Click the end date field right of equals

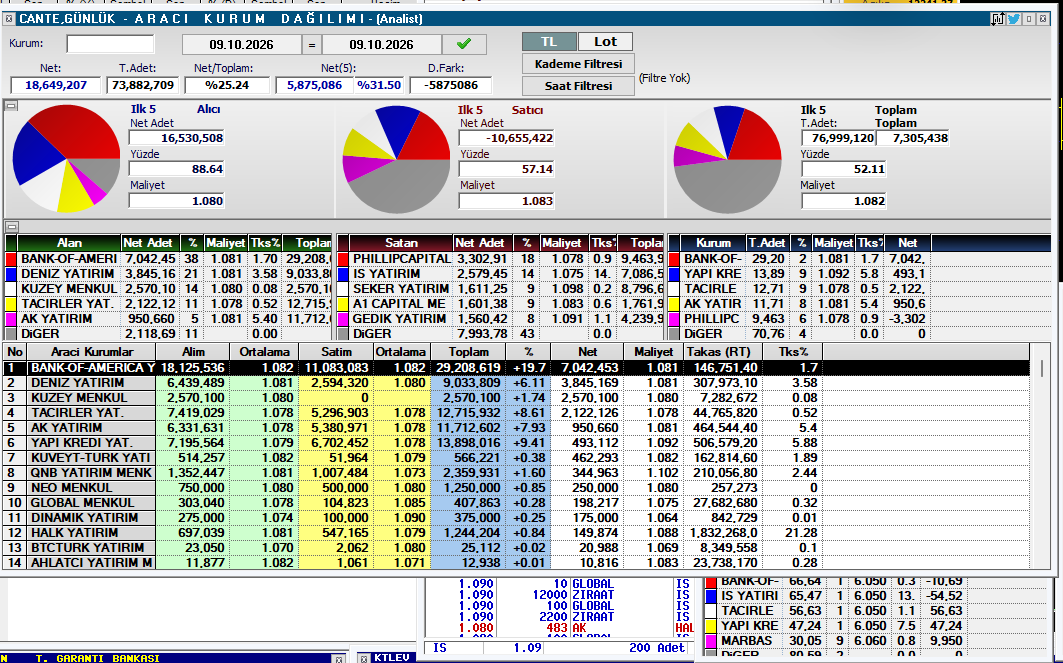click(382, 45)
